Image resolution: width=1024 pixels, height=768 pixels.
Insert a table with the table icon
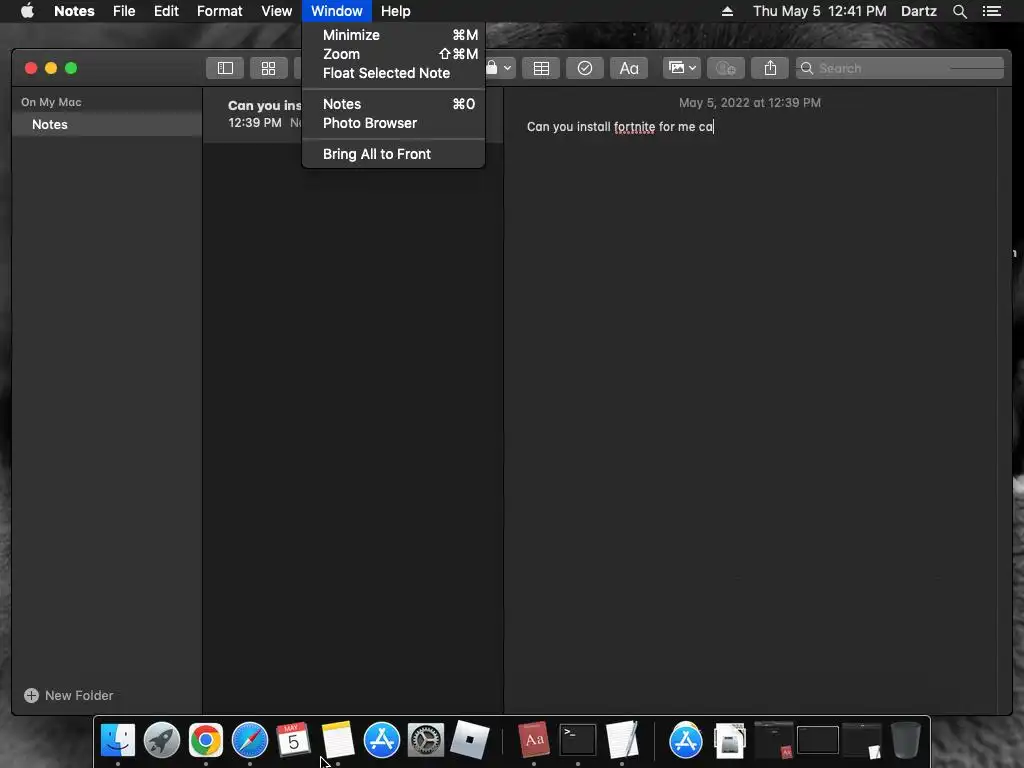coord(541,68)
